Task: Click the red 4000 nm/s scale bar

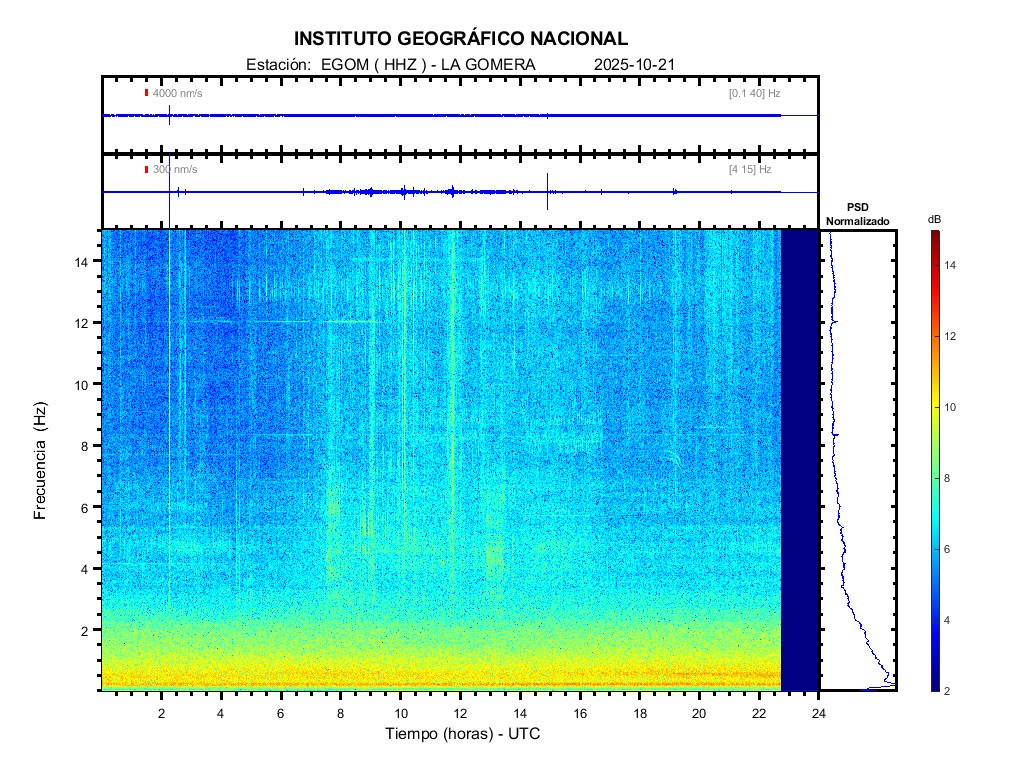Action: (146, 93)
